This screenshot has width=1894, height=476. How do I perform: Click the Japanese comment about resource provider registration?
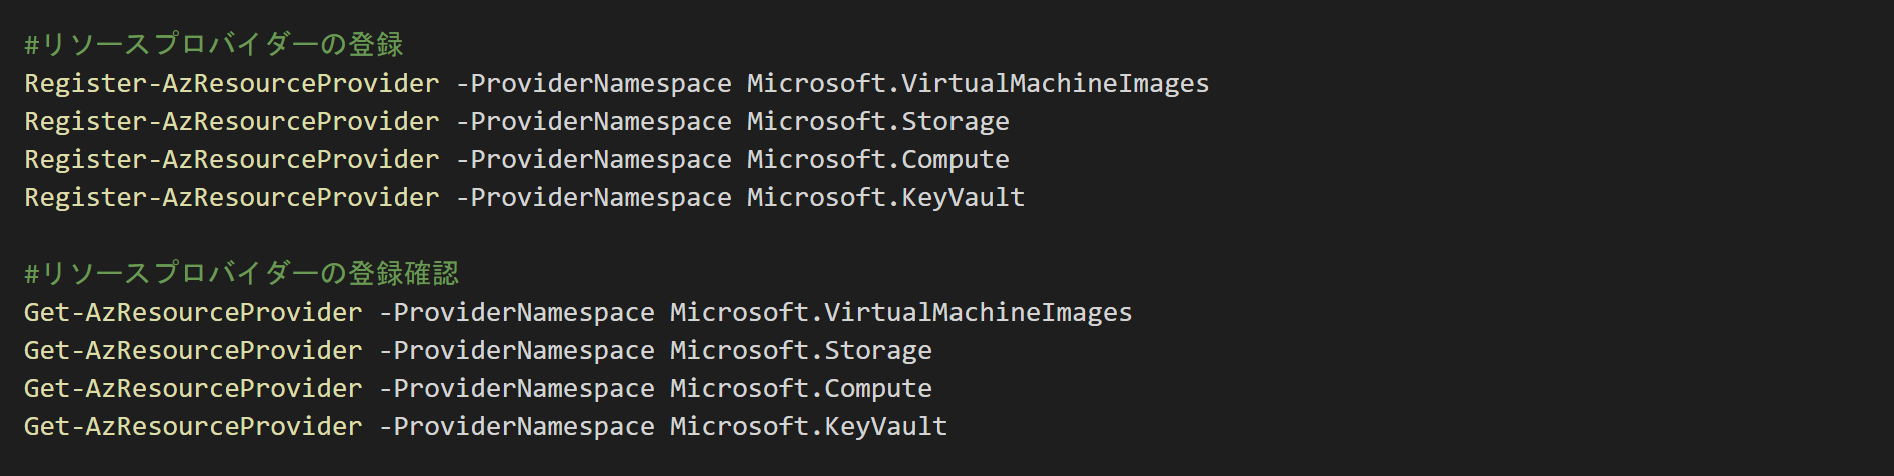pos(214,45)
